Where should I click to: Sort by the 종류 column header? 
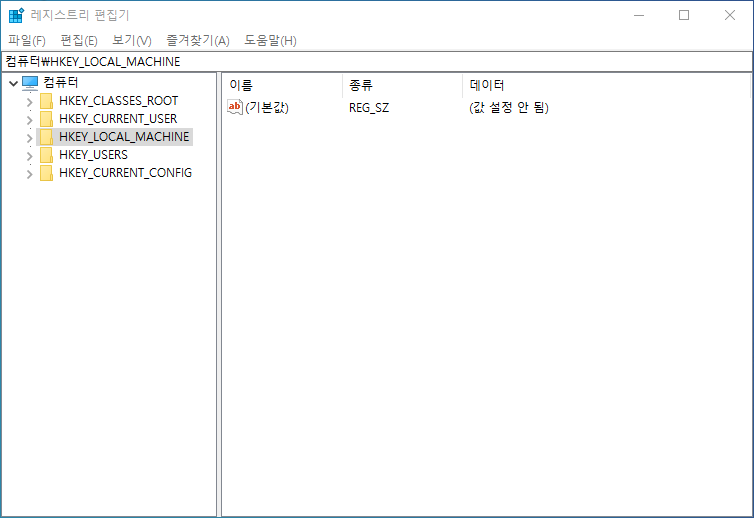[402, 85]
